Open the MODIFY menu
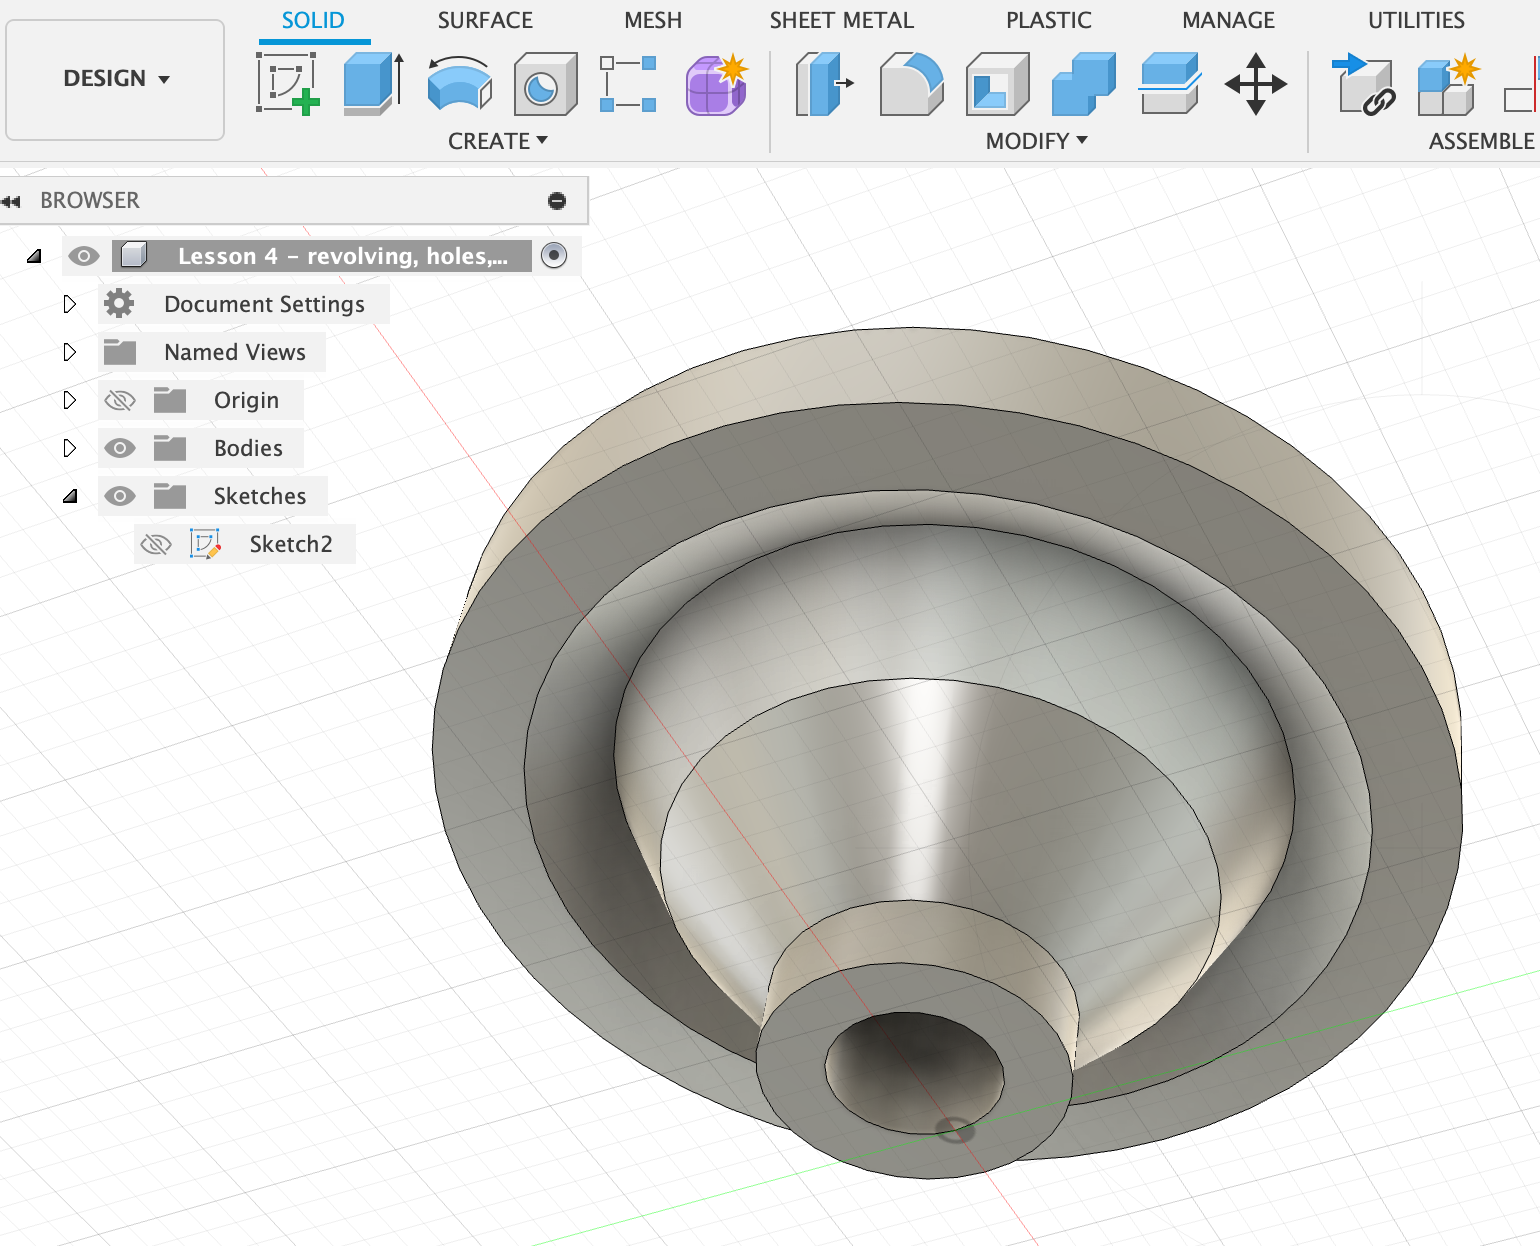 click(1036, 141)
